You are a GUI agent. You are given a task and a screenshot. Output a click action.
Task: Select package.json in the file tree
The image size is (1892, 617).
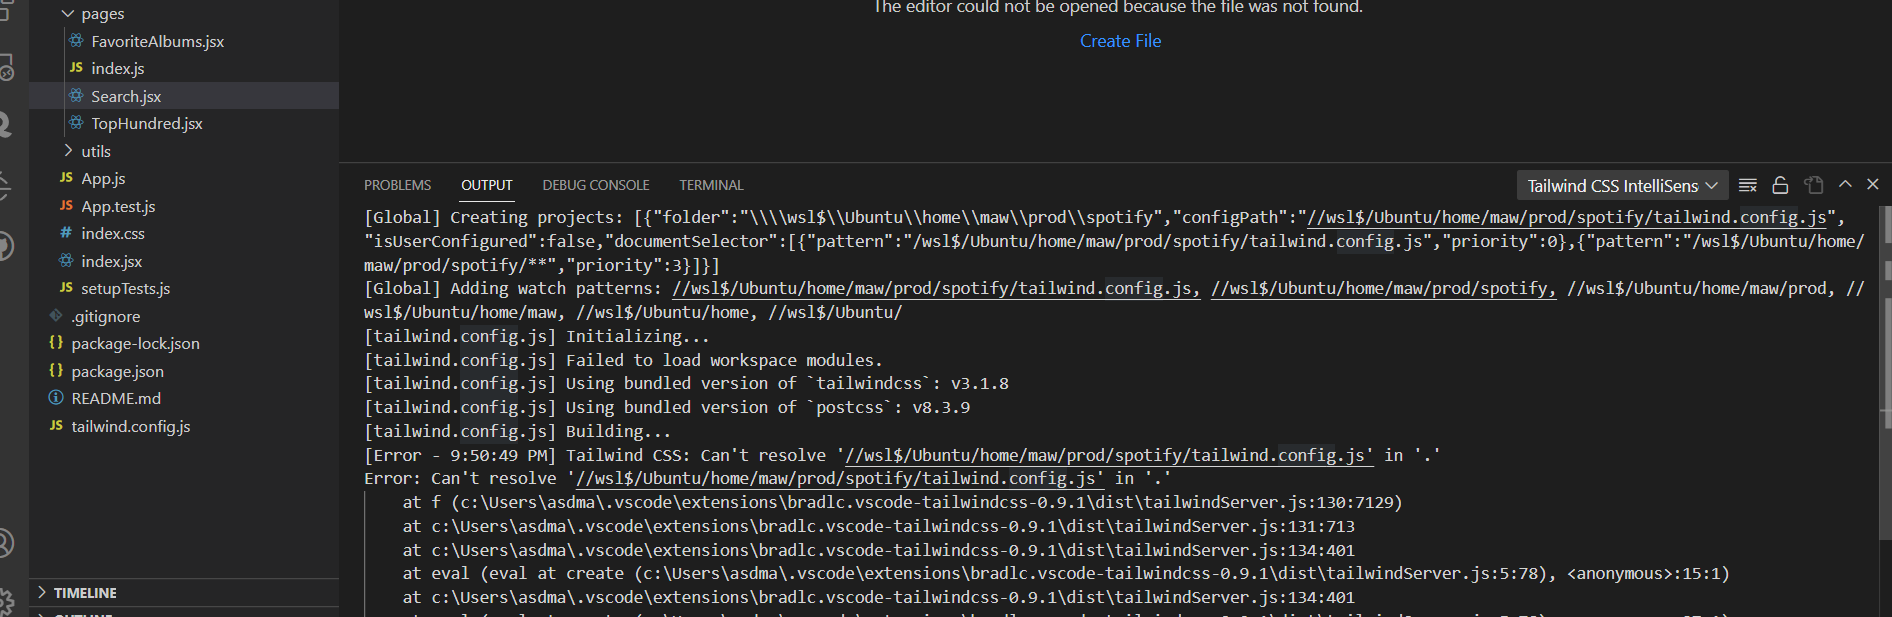coord(117,371)
